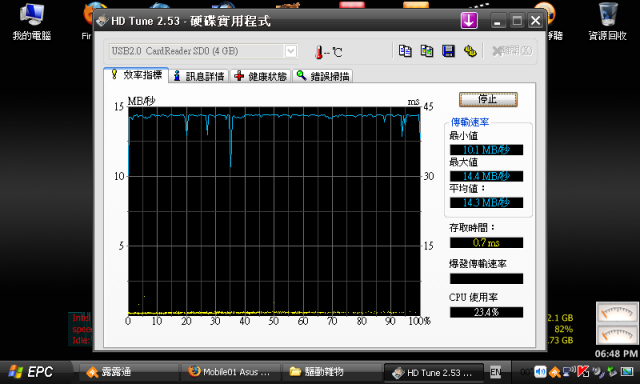Click the CPU usage 23.4% field
The image size is (640, 384).
click(x=486, y=312)
